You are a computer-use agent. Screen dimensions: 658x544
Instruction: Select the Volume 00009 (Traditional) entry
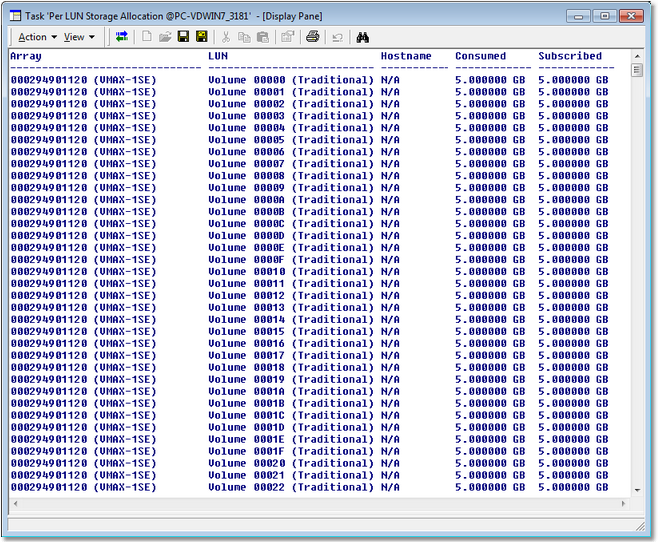tap(290, 188)
